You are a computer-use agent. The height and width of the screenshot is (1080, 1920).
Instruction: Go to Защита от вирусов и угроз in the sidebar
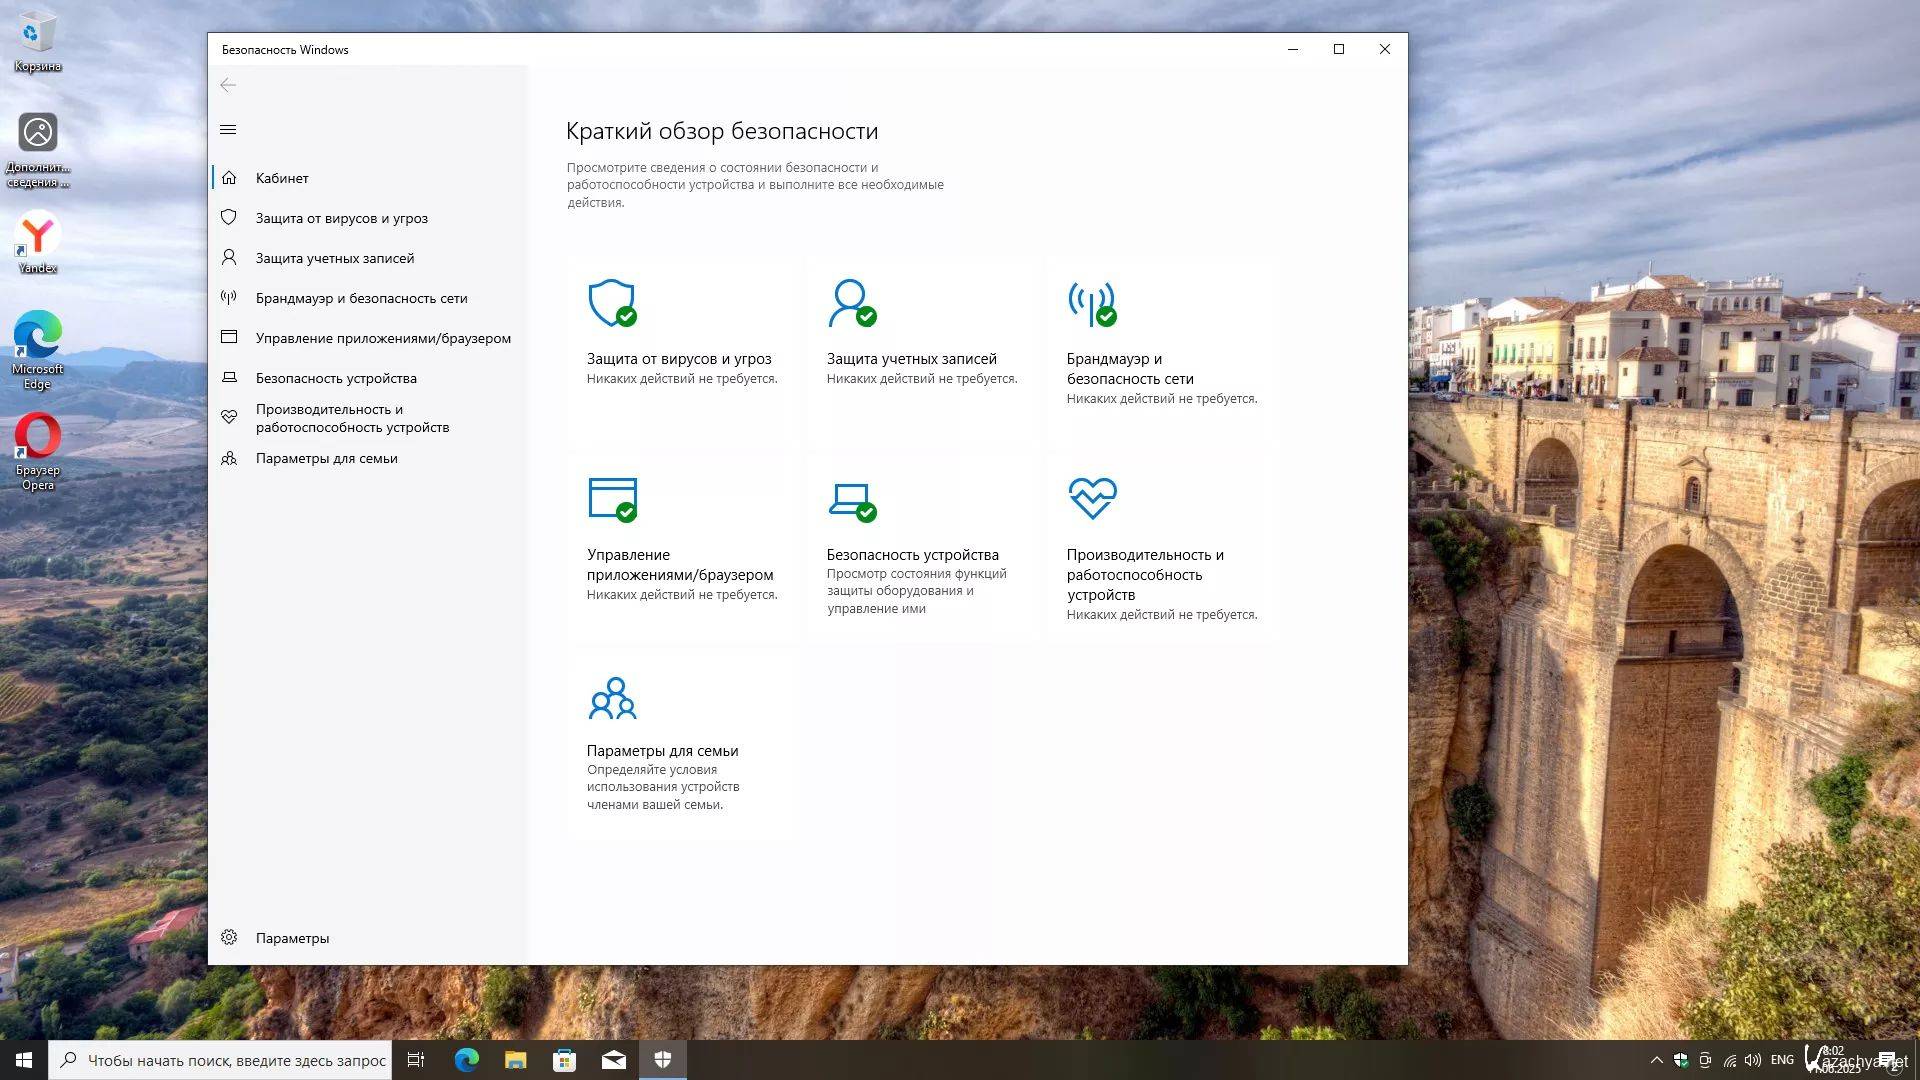pos(341,218)
